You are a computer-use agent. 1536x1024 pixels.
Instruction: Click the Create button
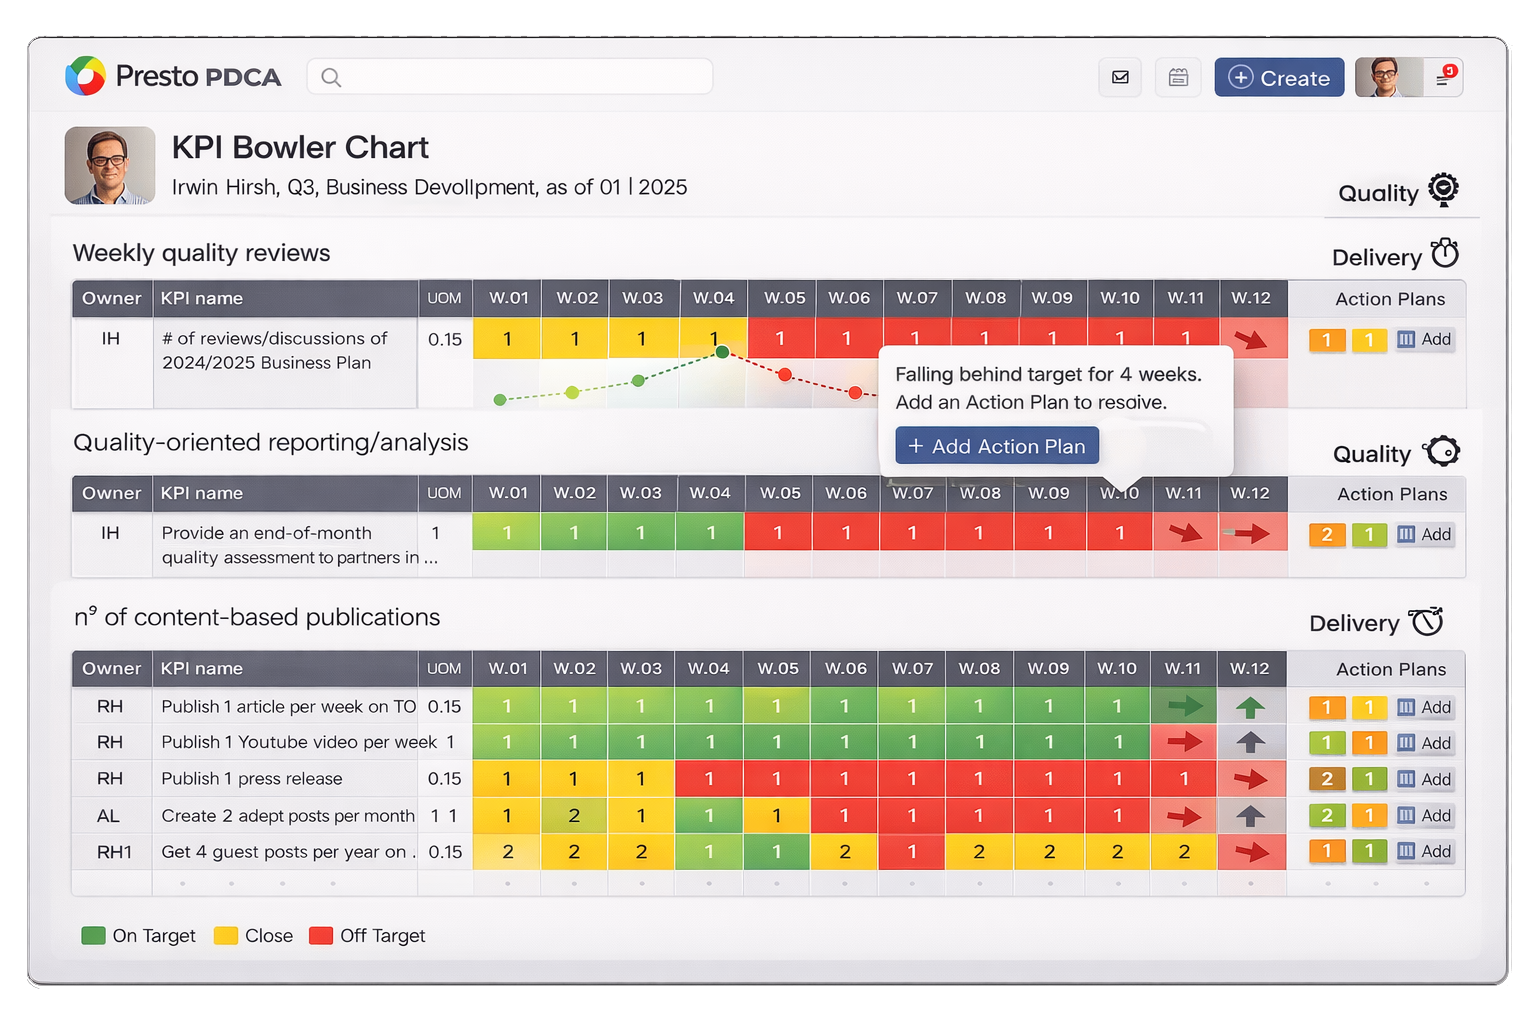(x=1279, y=78)
